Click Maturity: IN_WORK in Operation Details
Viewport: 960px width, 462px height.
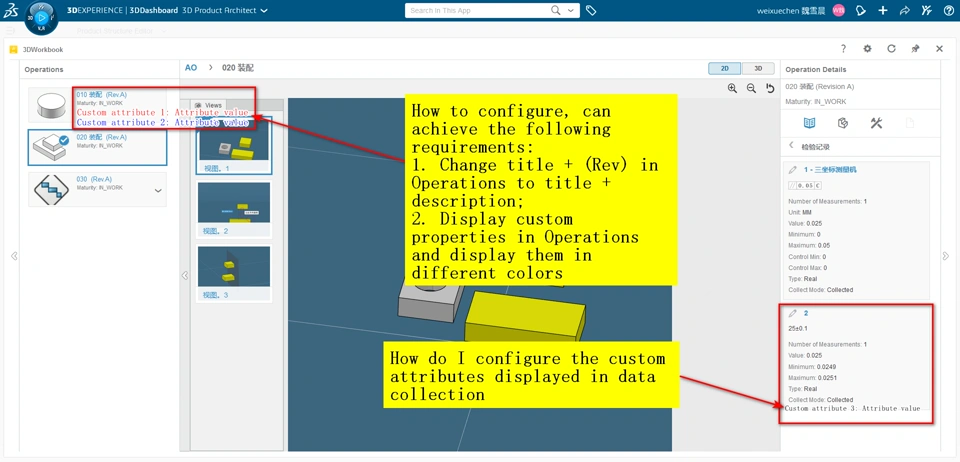[816, 102]
